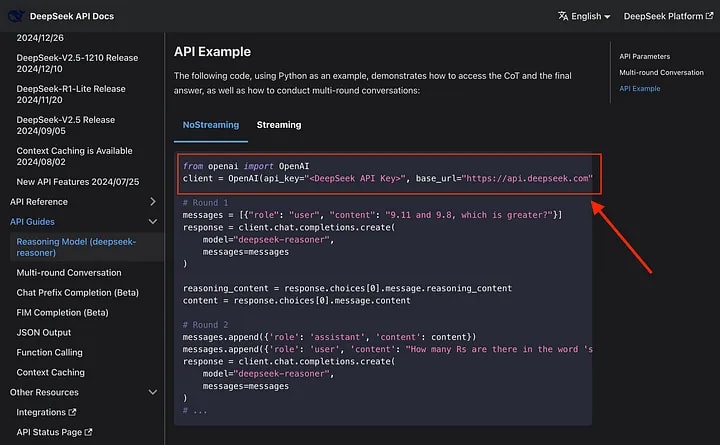Viewport: 720px width, 445px height.
Task: Click external link icon beside Integrations
Action: (72, 412)
